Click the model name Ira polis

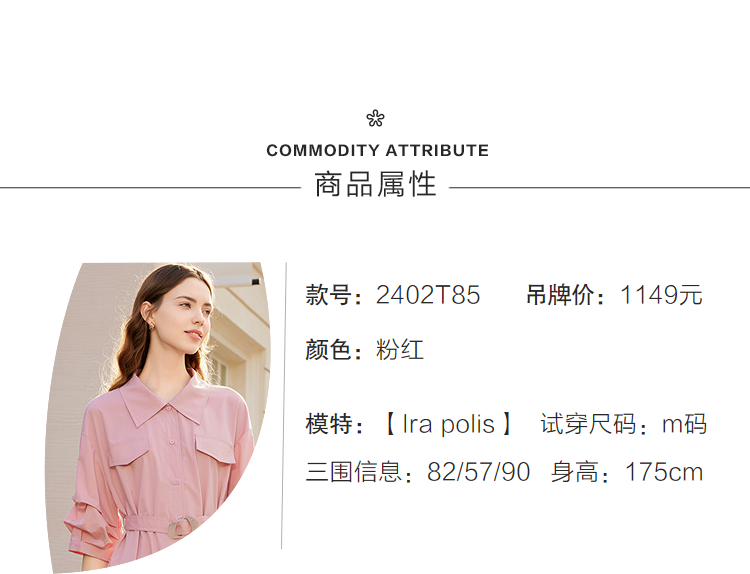448,424
